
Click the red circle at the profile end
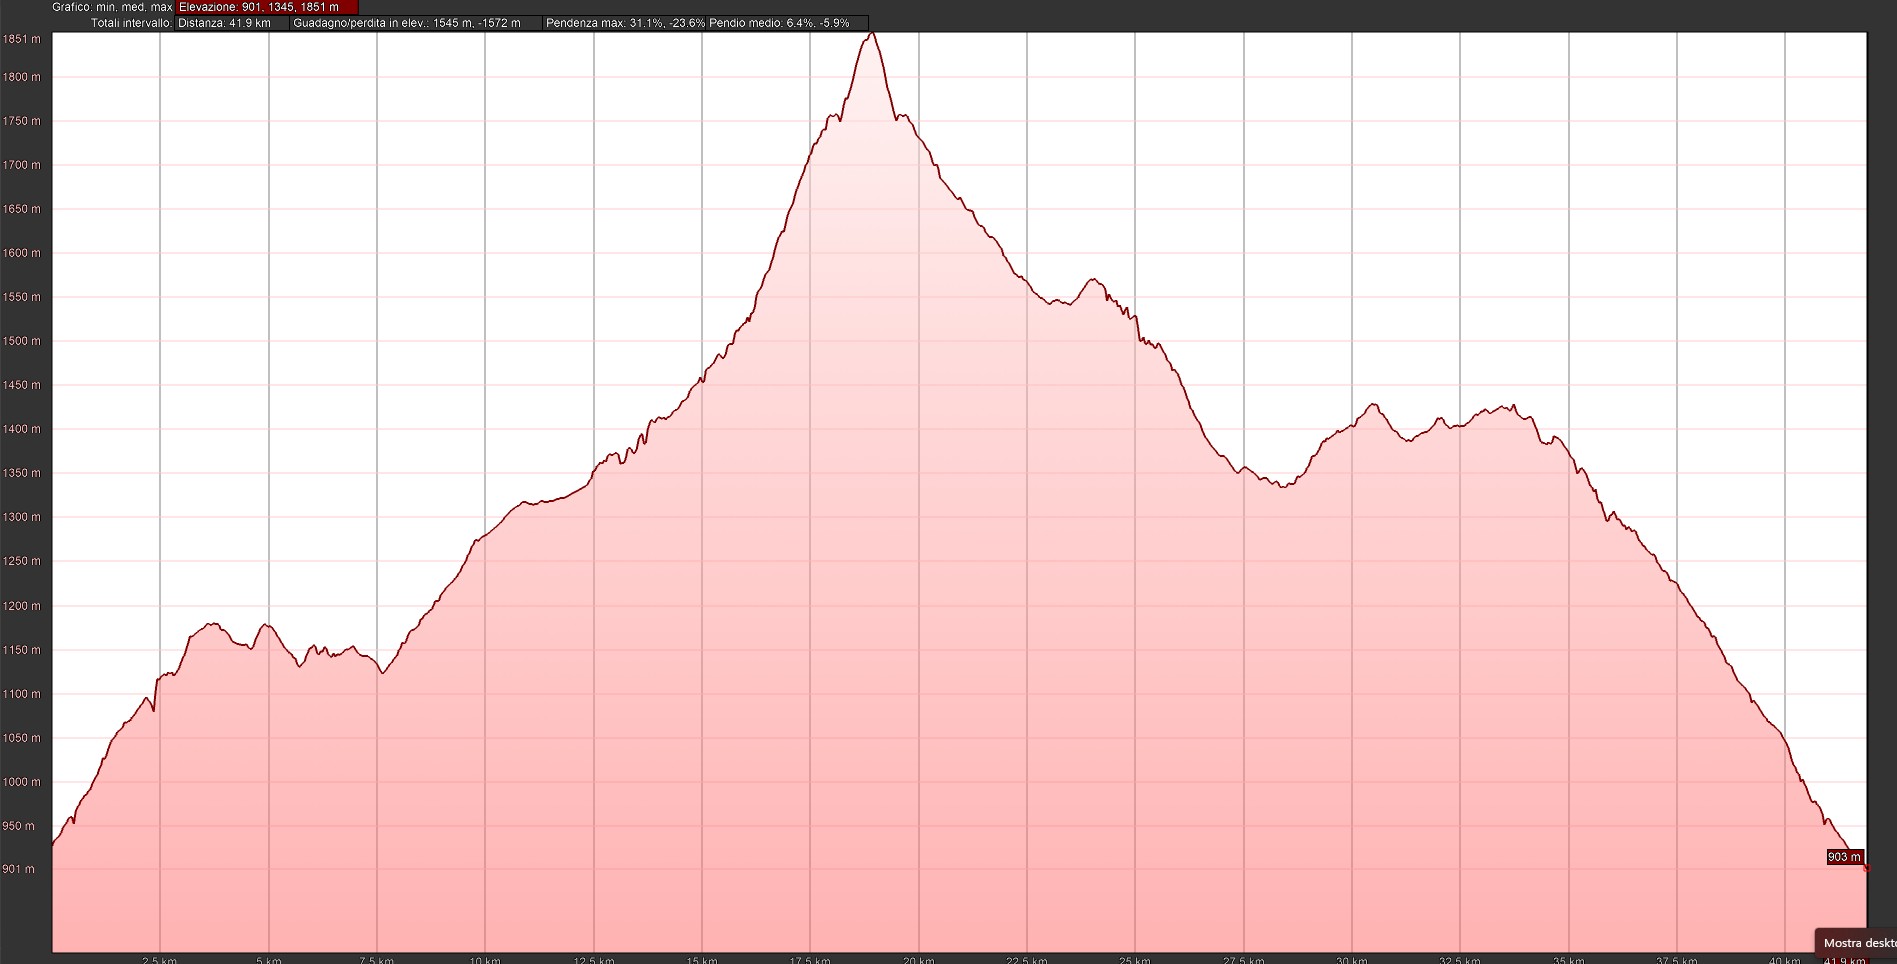click(1866, 868)
